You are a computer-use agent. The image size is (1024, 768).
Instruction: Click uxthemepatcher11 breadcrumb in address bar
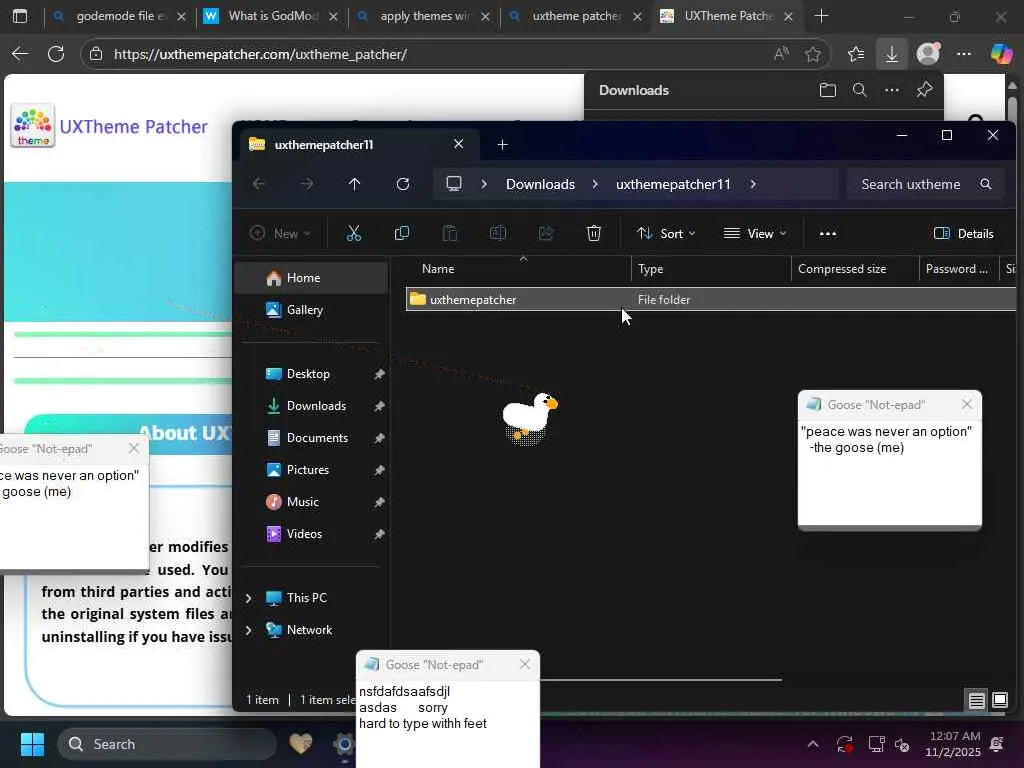pos(673,184)
